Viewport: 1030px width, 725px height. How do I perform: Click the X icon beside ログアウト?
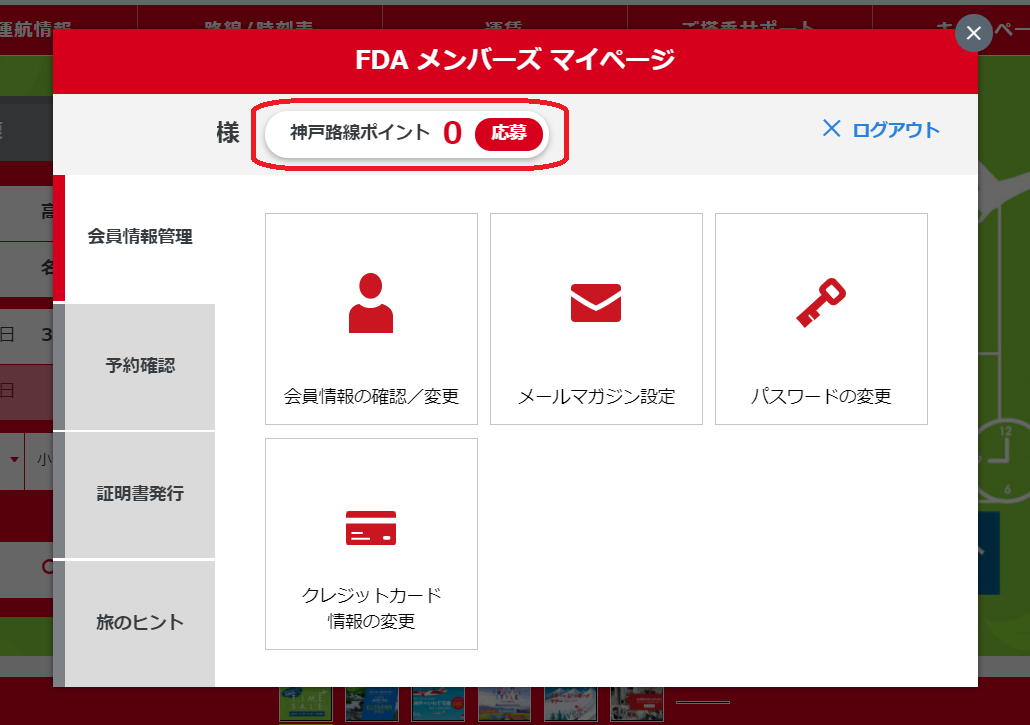tap(832, 129)
